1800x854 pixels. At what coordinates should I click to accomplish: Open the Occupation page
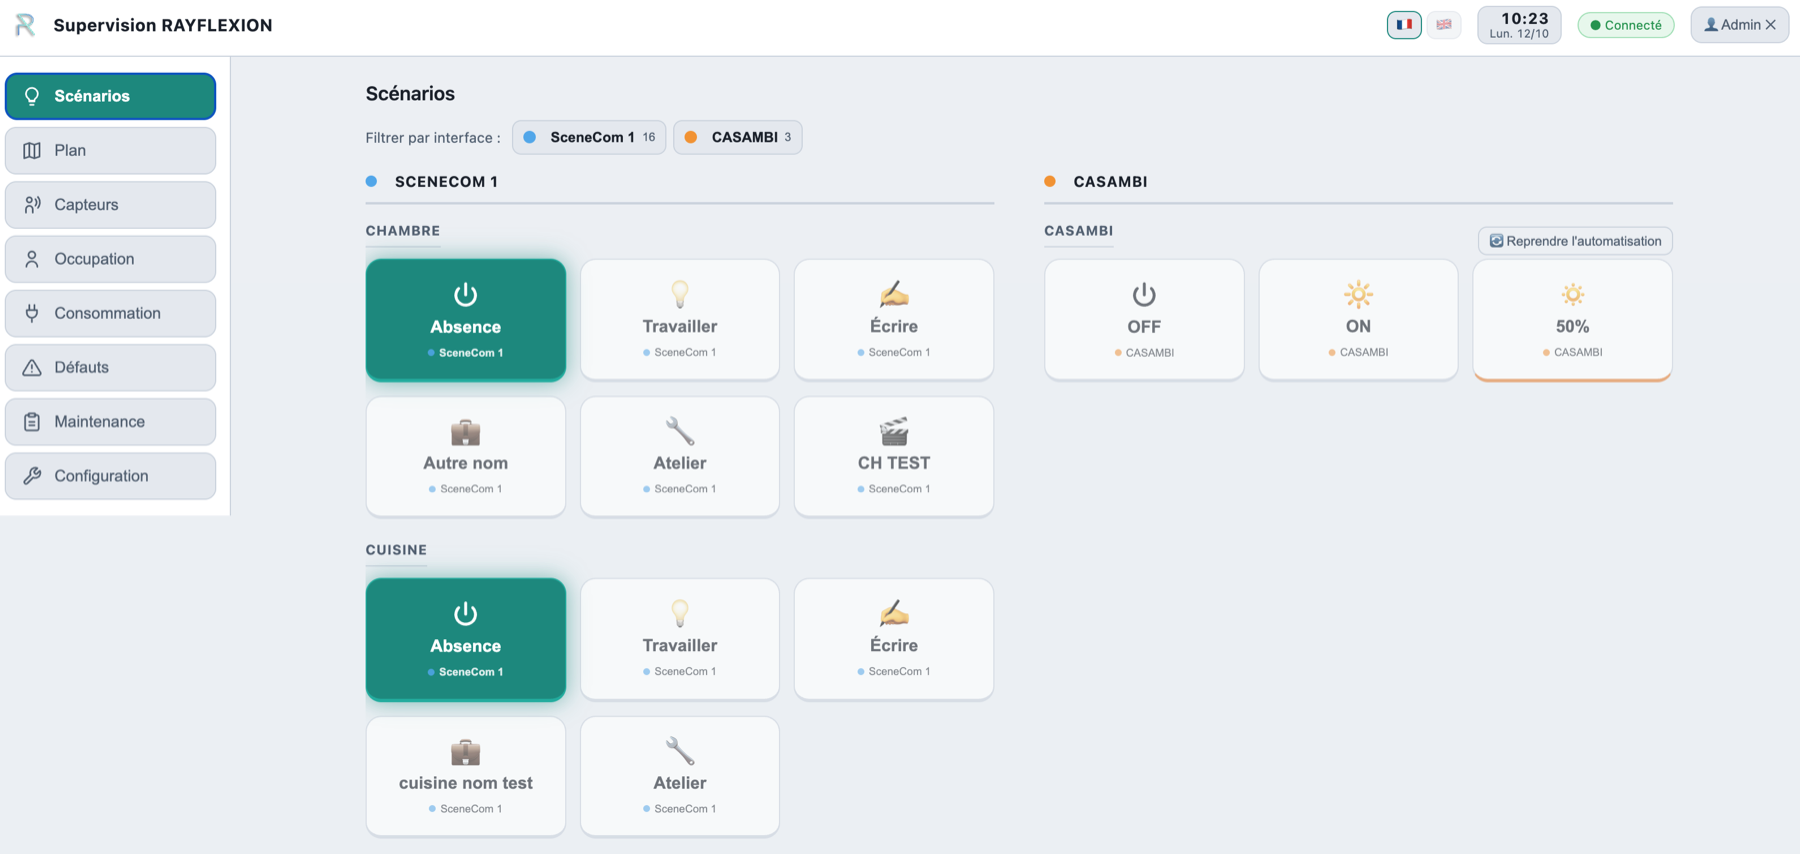tap(110, 259)
